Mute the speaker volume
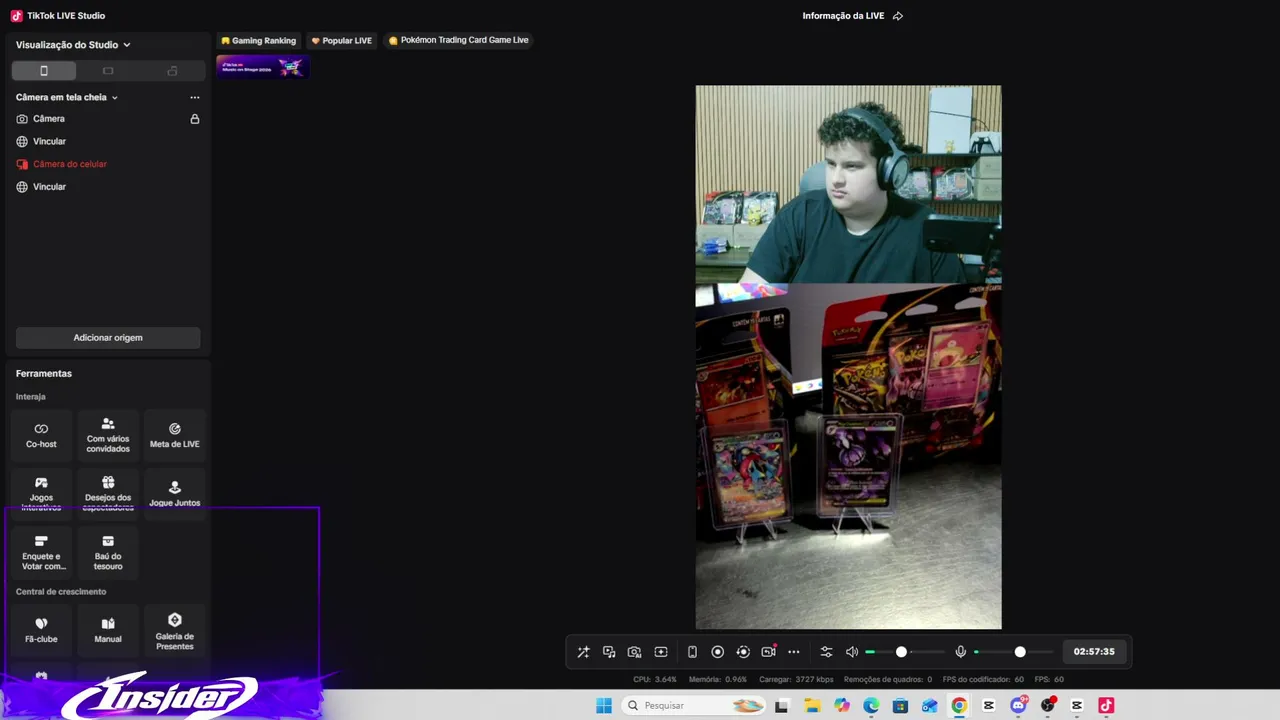1280x720 pixels. point(852,652)
